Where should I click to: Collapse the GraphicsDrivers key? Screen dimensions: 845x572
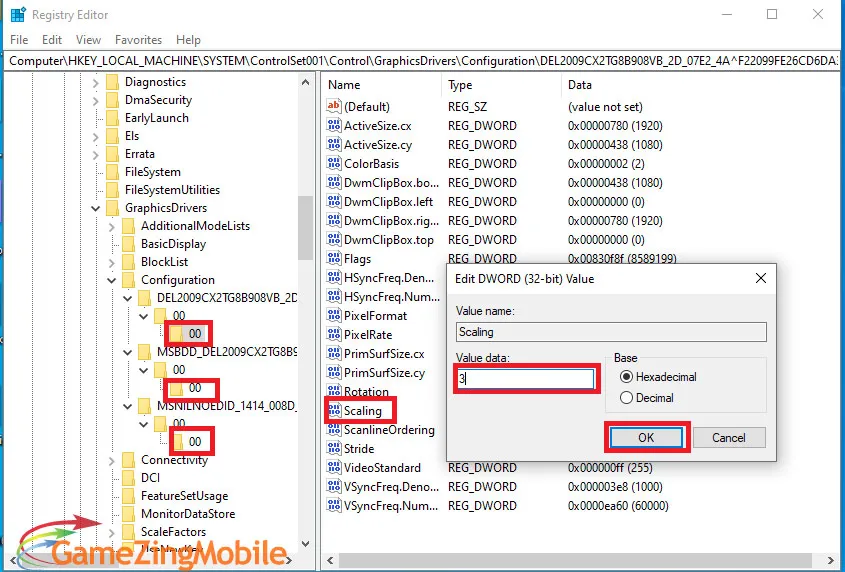95,208
